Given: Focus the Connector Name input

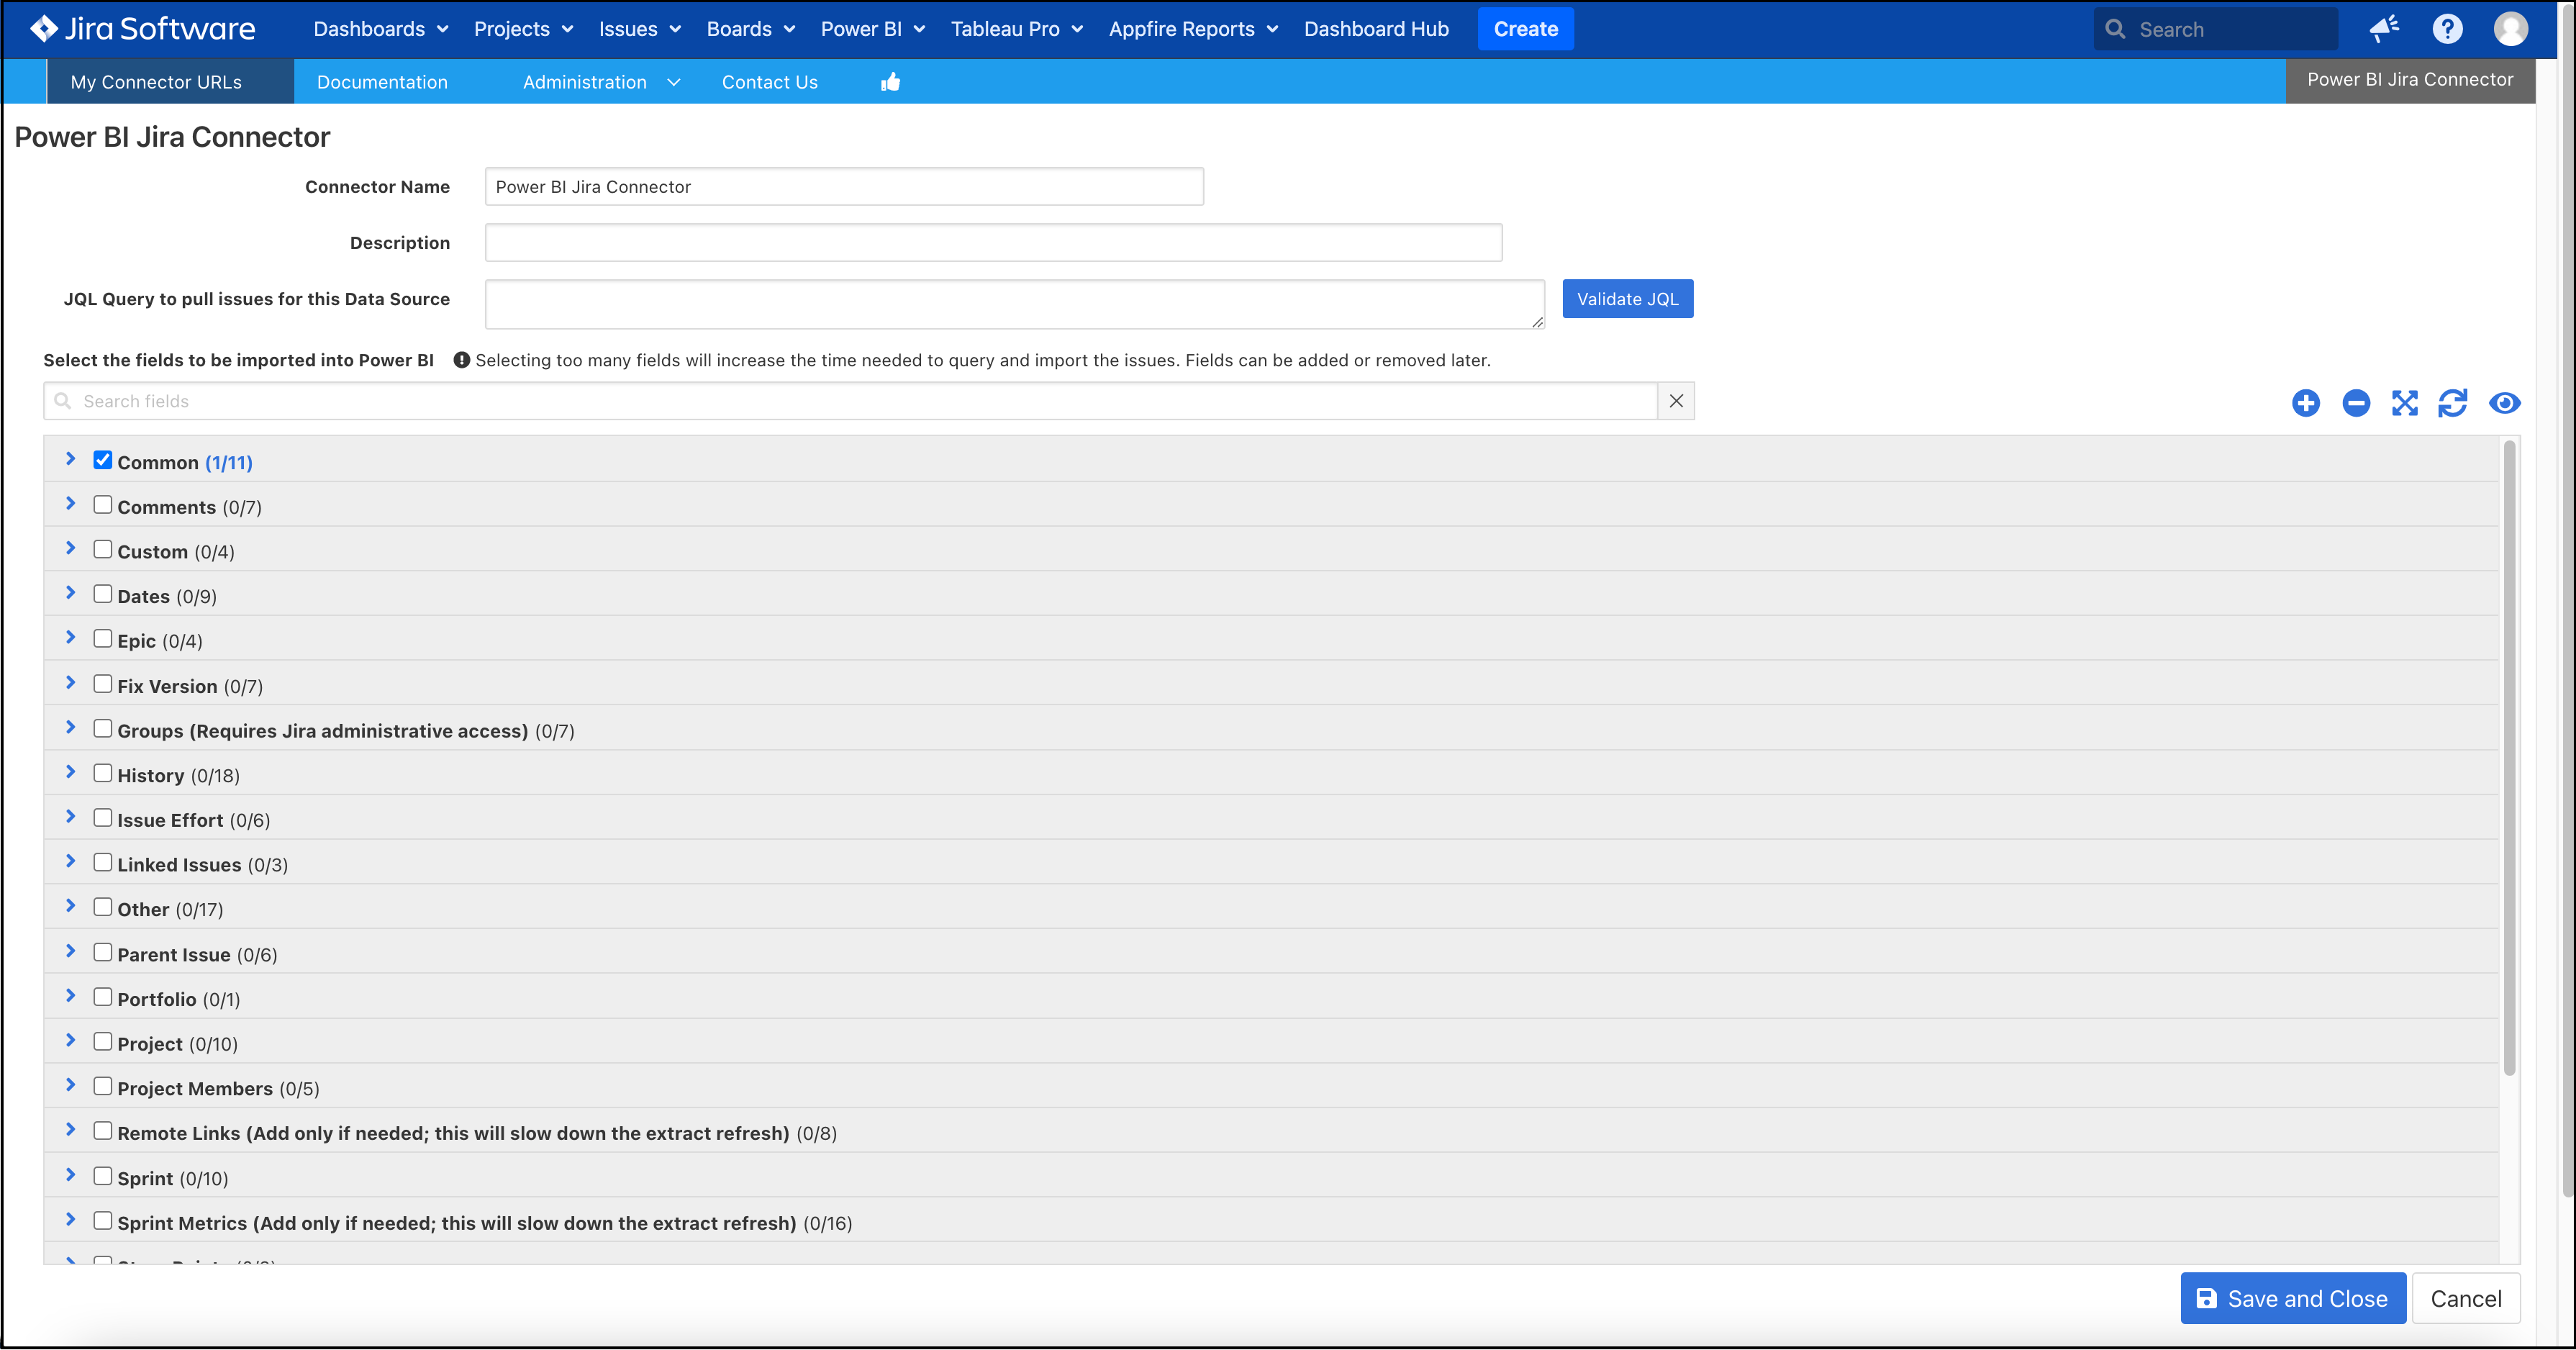Looking at the screenshot, I should (x=844, y=187).
